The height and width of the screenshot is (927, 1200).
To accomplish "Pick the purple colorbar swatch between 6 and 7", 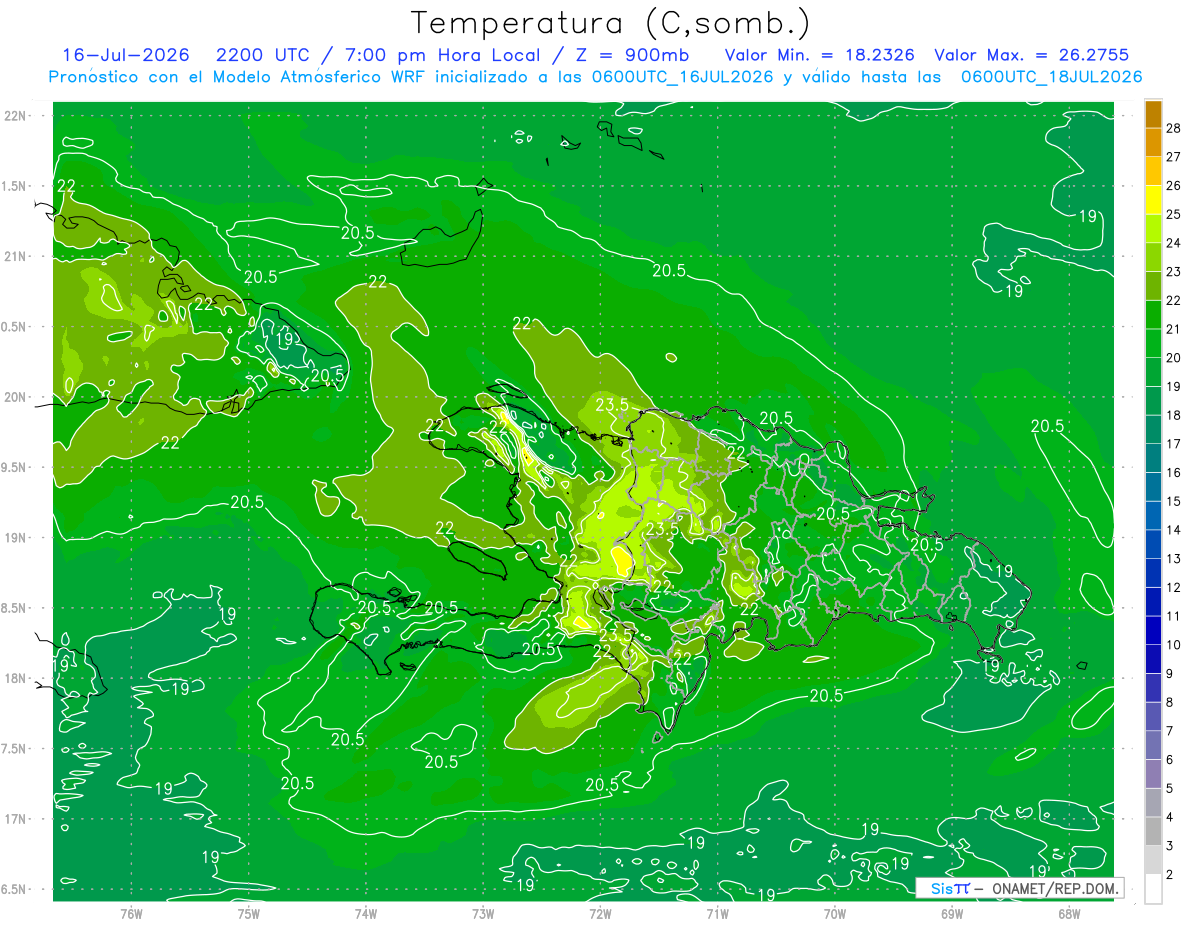I will tap(1153, 745).
